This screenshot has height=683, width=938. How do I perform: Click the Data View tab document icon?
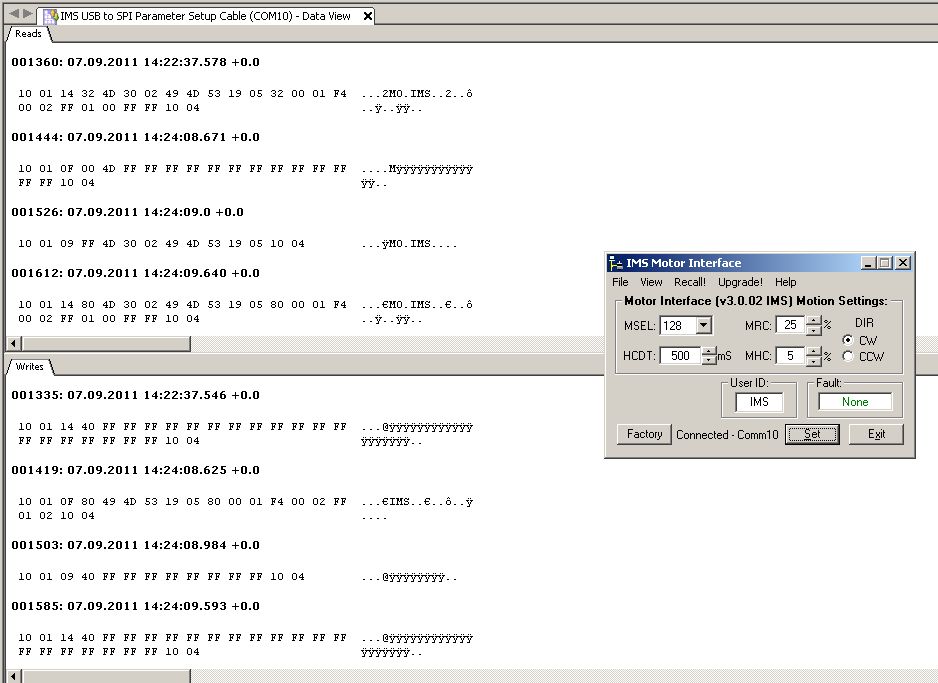click(x=51, y=17)
